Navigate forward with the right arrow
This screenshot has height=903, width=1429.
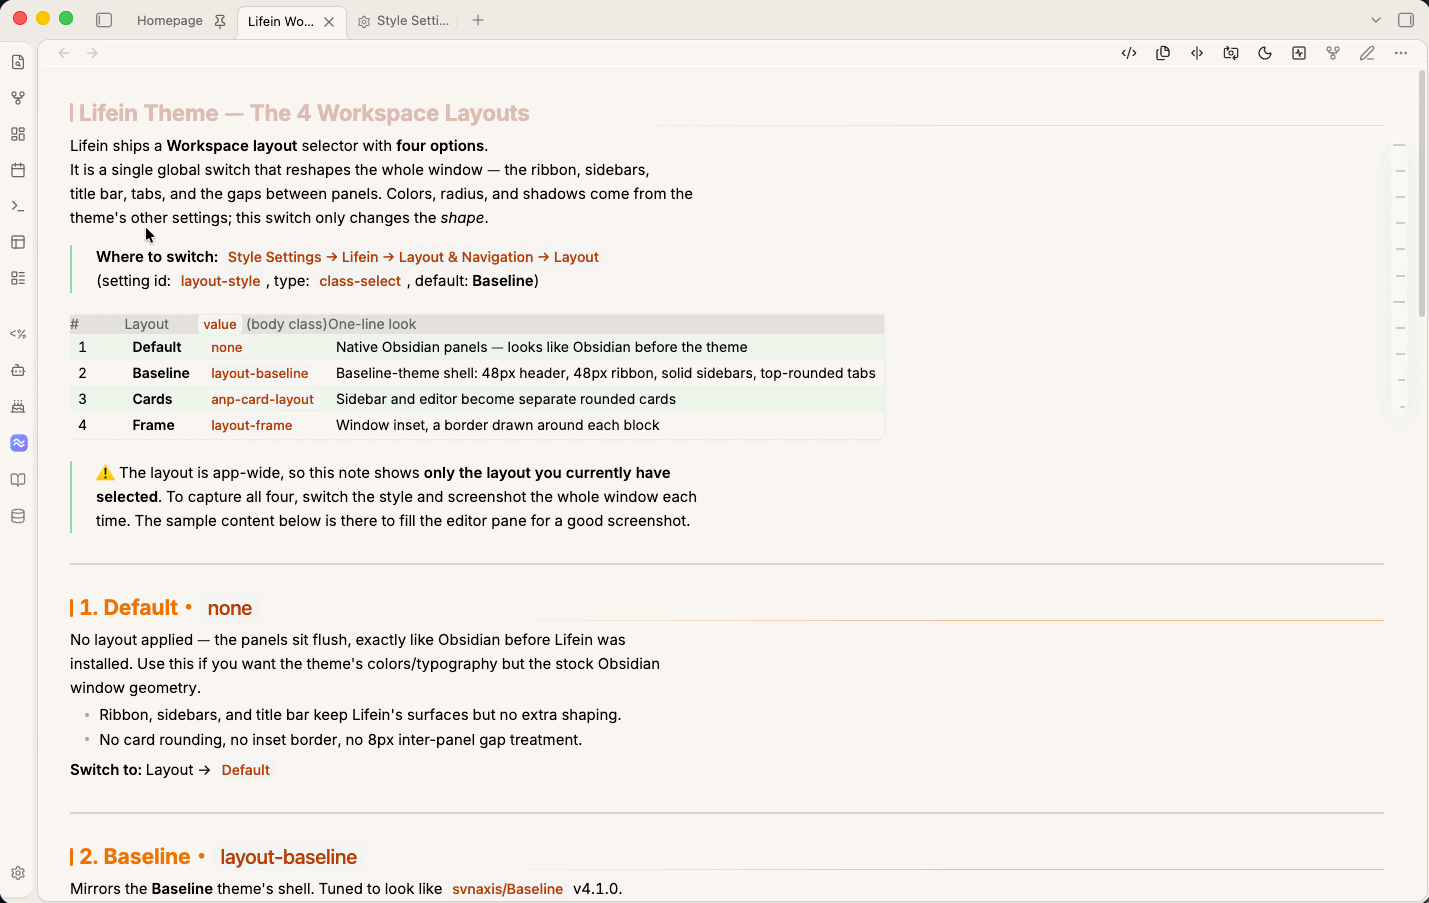[92, 53]
